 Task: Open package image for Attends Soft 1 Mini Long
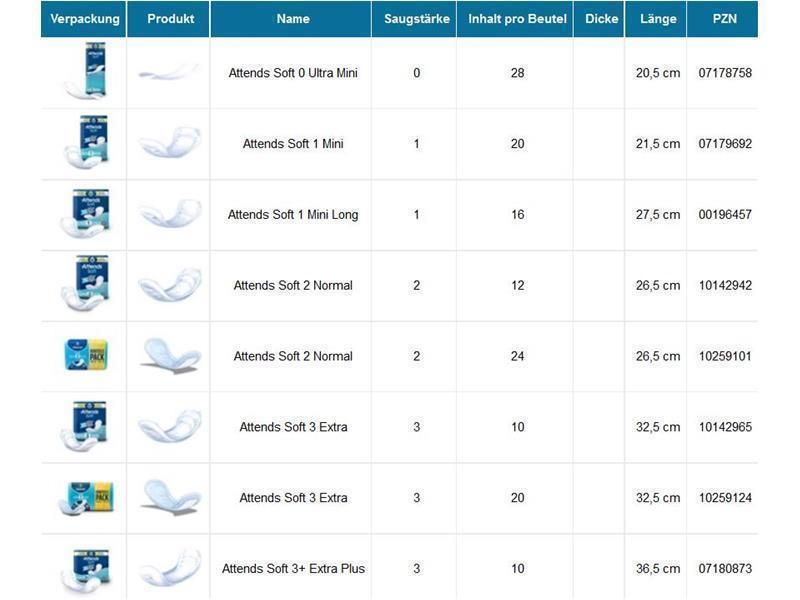pyautogui.click(x=85, y=213)
